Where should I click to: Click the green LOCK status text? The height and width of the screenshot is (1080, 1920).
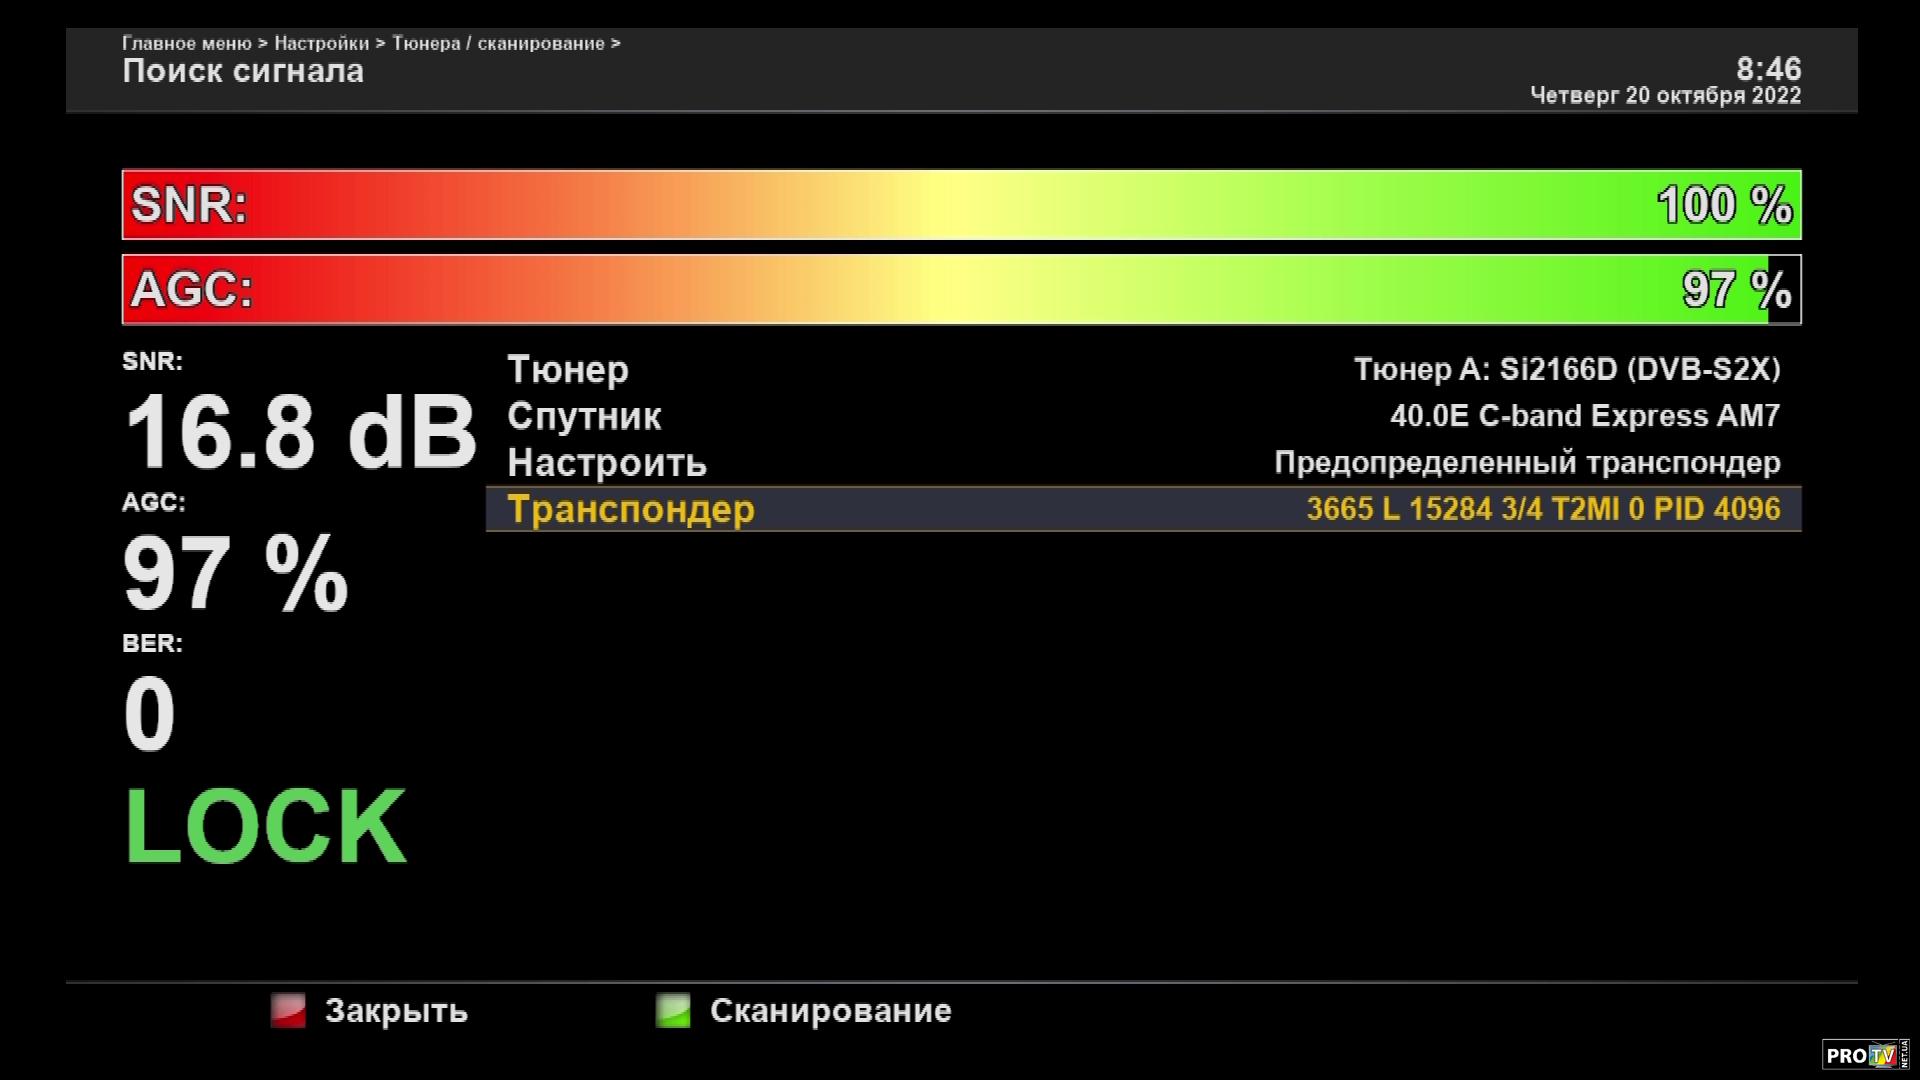(x=265, y=827)
